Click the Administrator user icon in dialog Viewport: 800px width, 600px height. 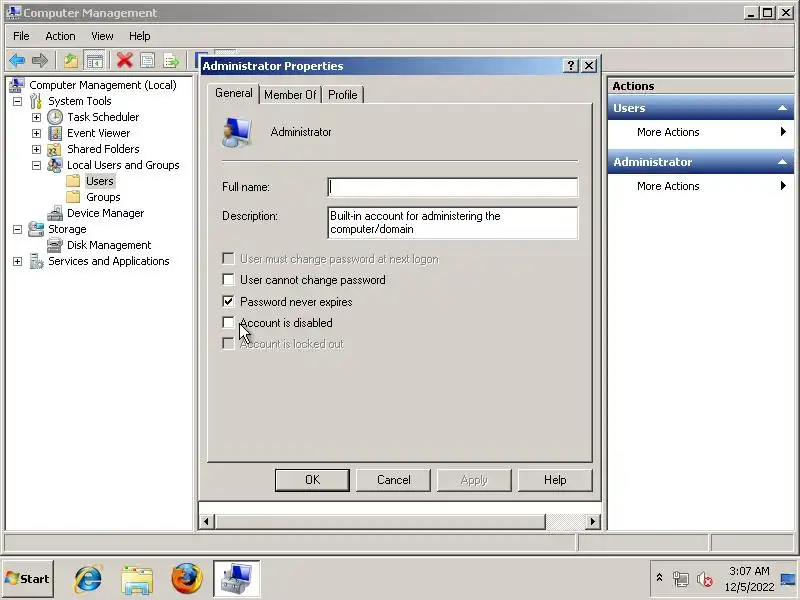click(237, 132)
